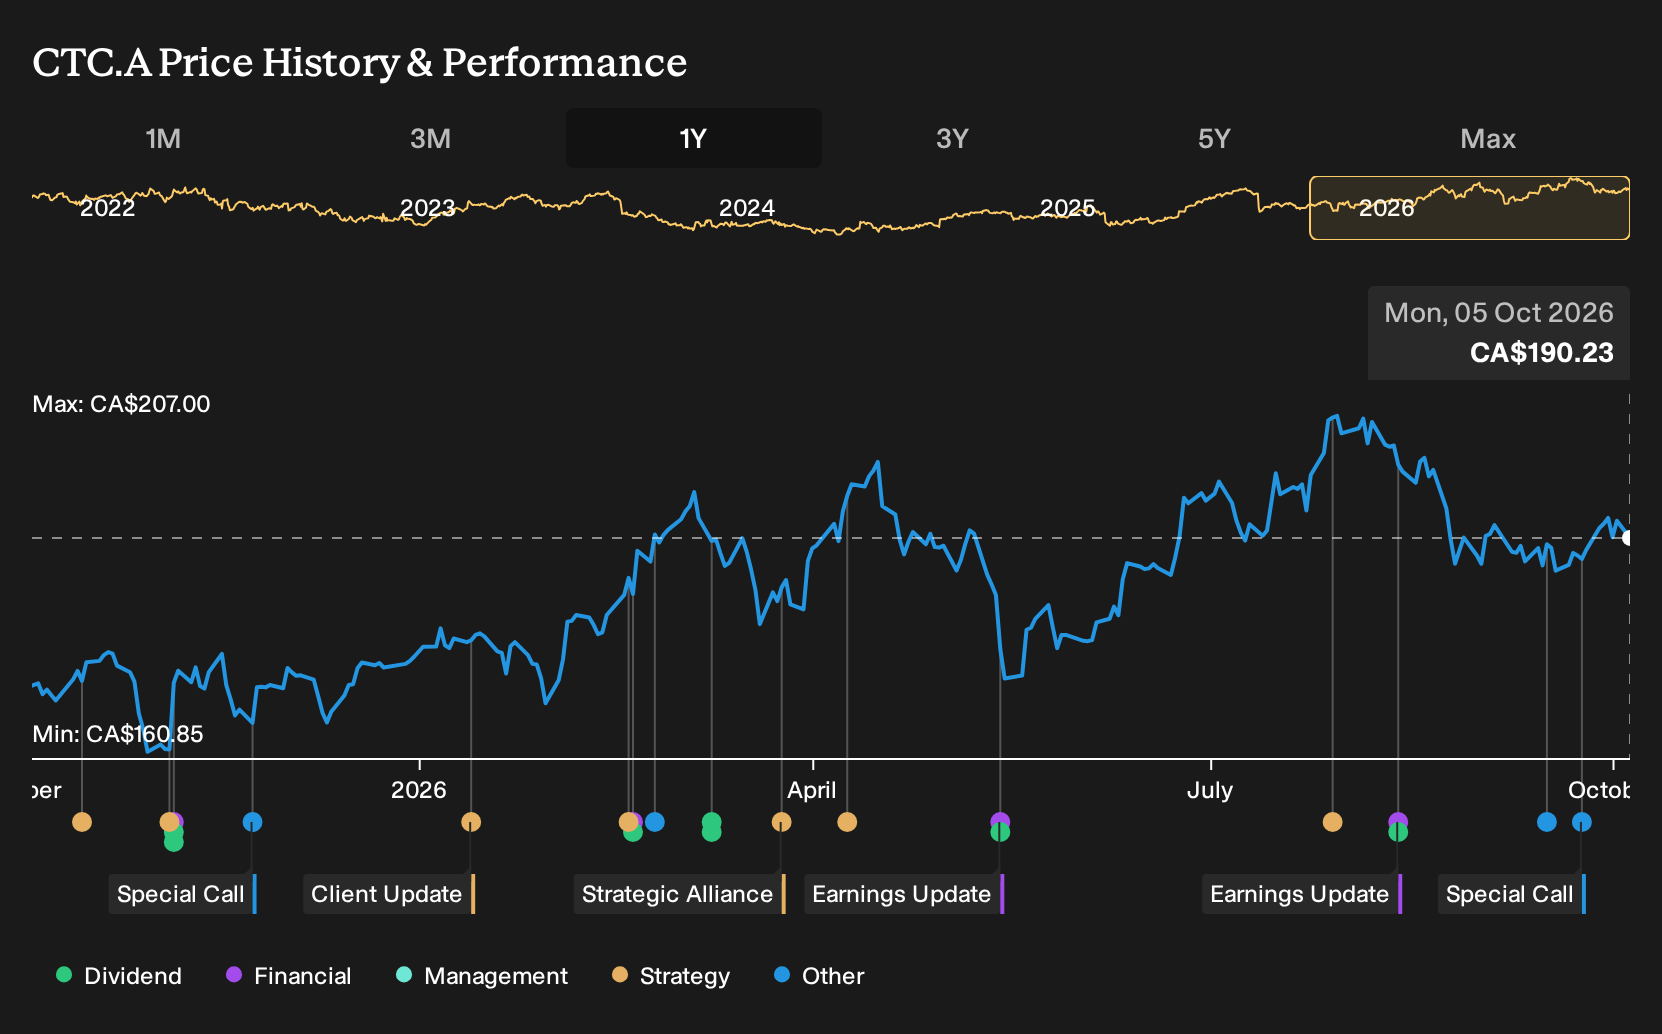
Task: Click the 2024 label in the overview chart
Action: (x=747, y=208)
